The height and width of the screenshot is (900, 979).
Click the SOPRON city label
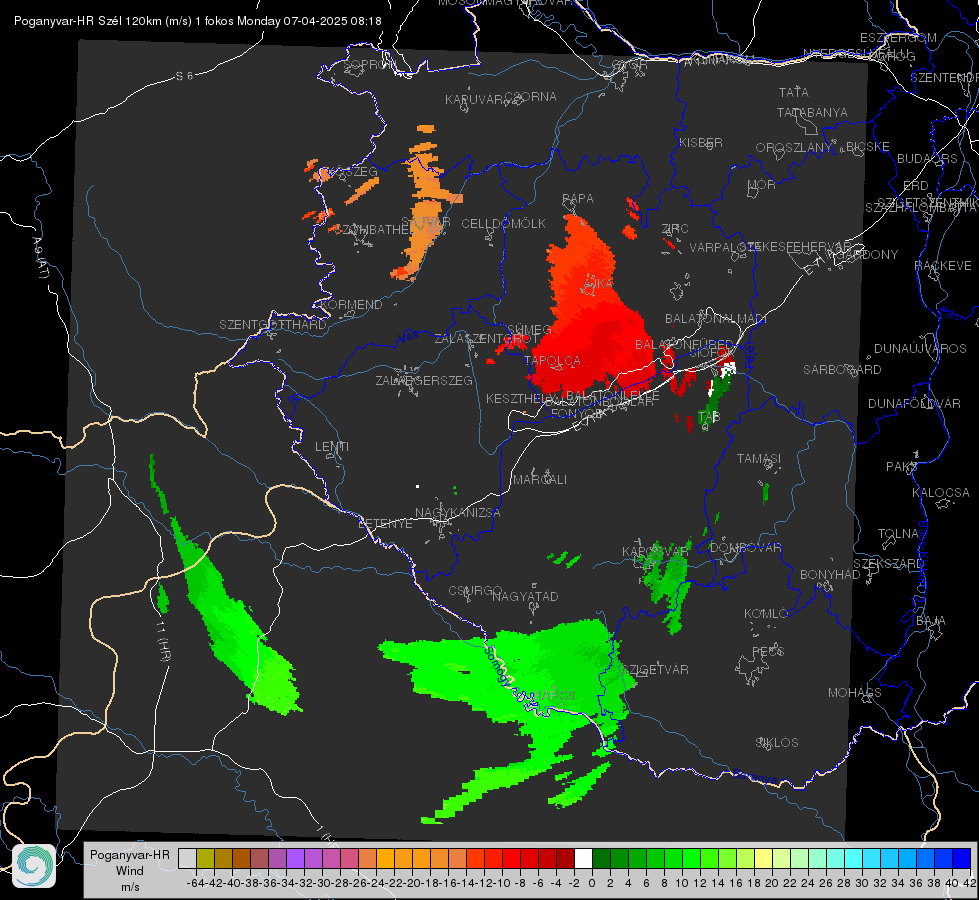point(369,64)
